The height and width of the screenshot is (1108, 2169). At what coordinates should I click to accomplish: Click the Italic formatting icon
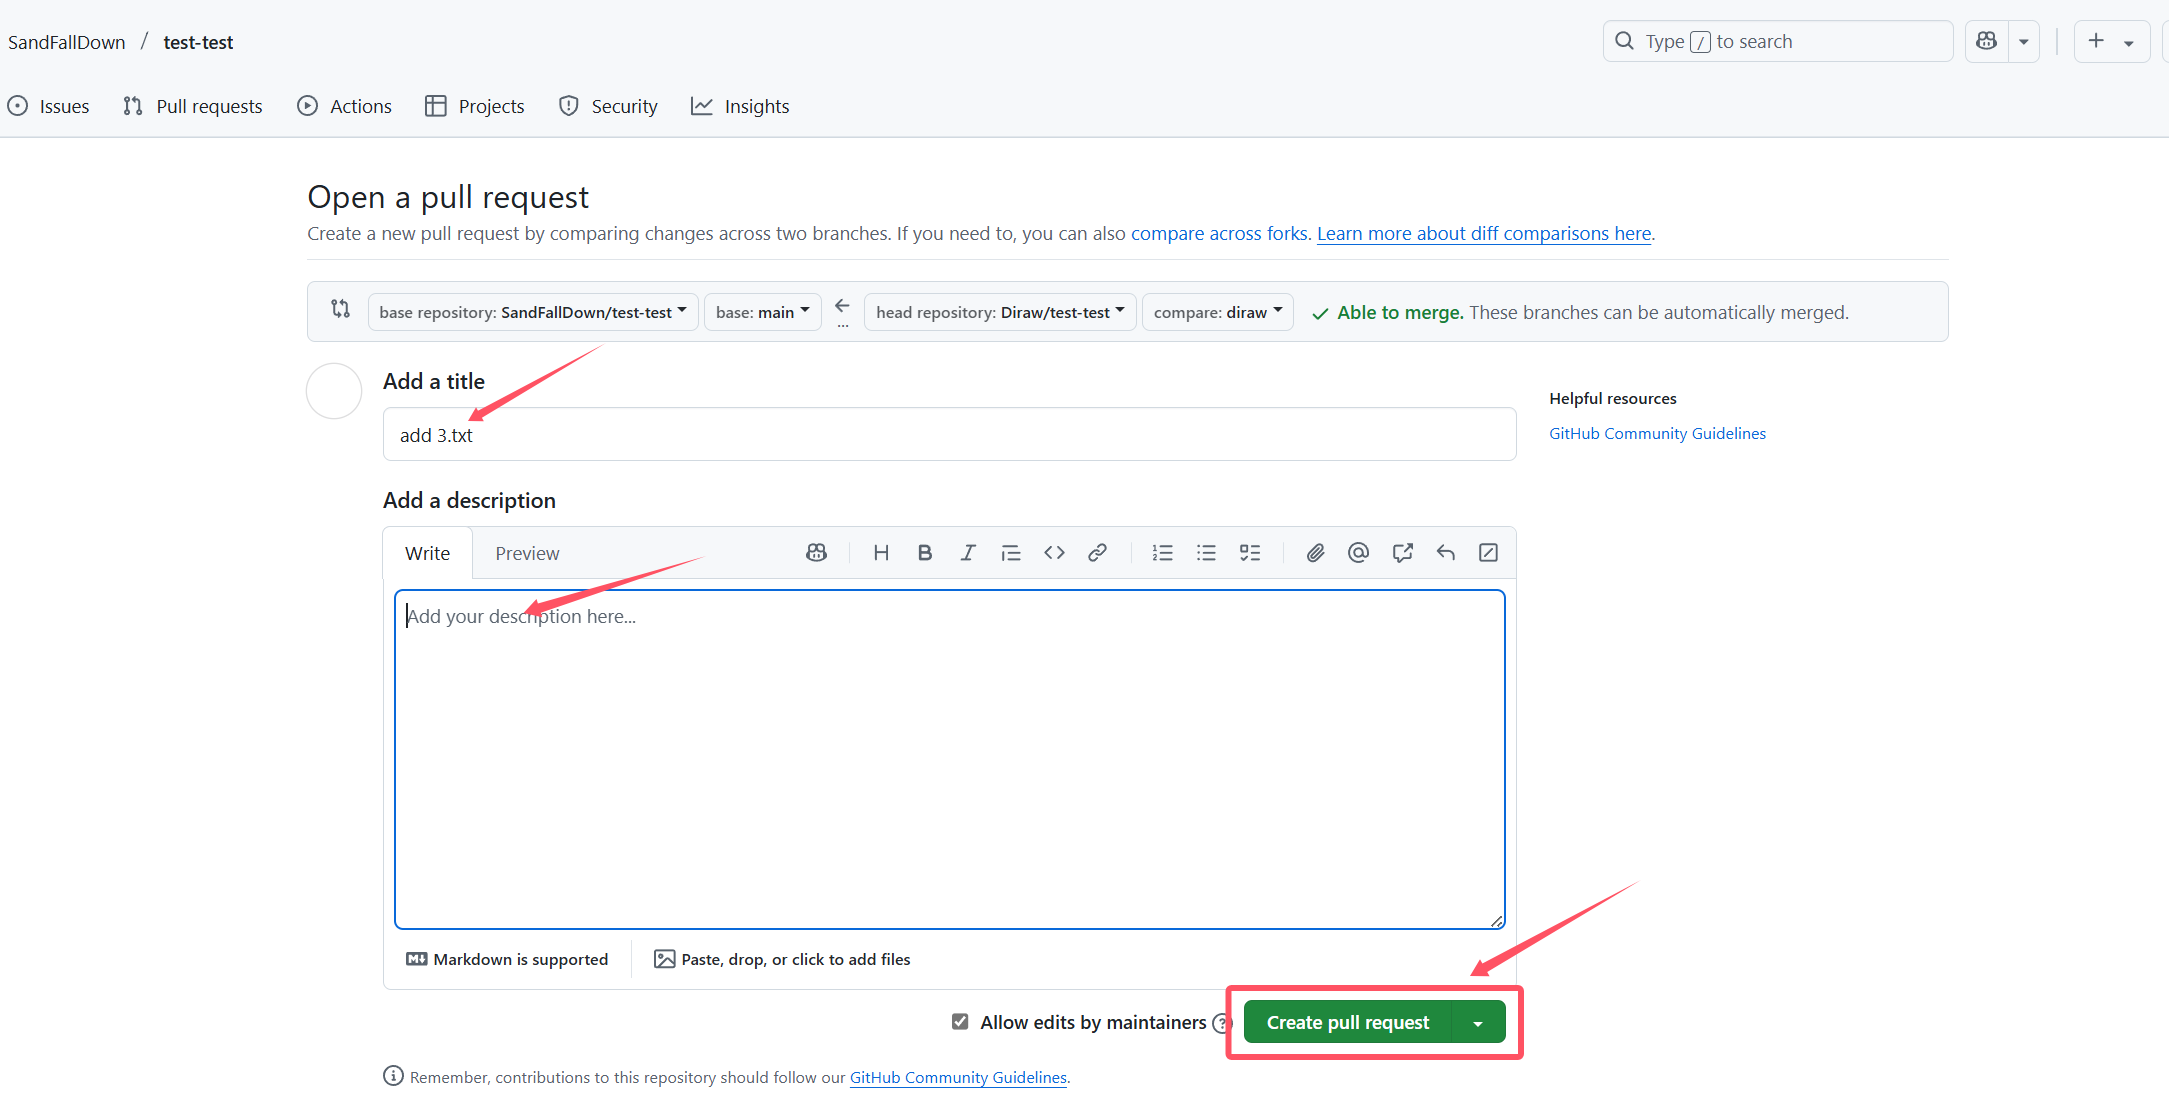point(968,553)
